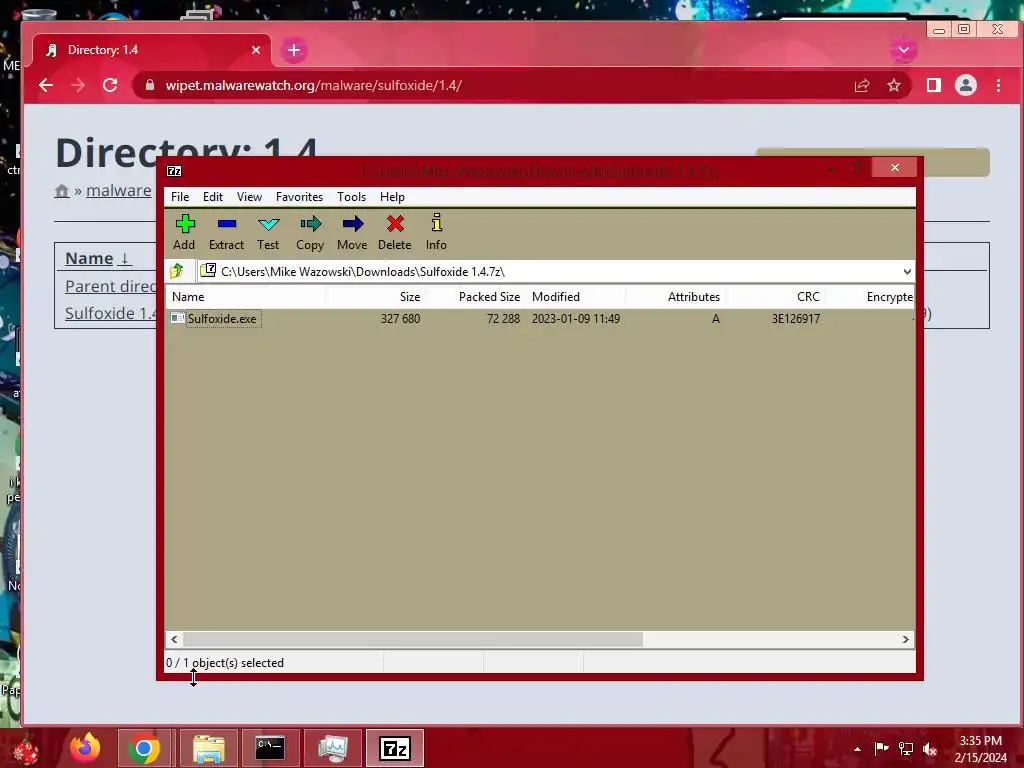Click the red Delete icon

coord(394,232)
